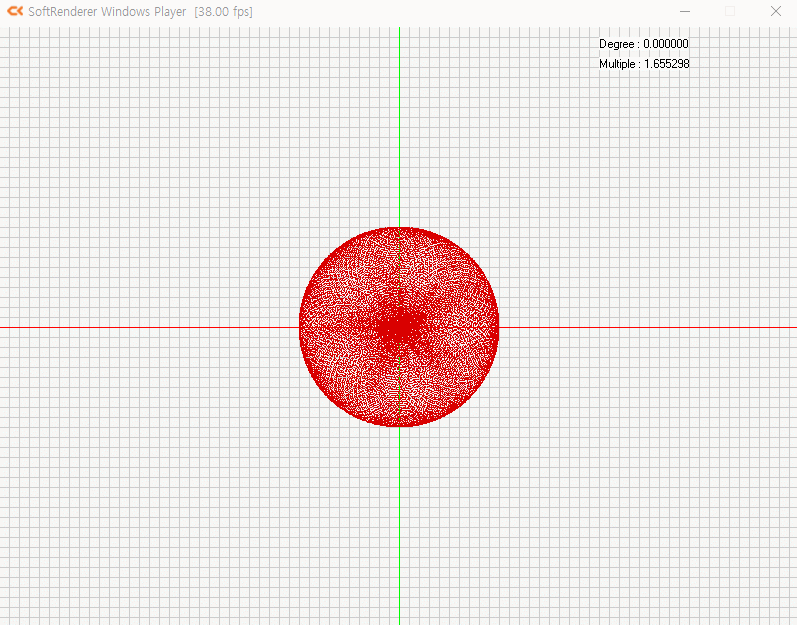Click the window title 'SoftRenderer Windows Player'
Viewport: 797px width, 625px height.
click(107, 12)
